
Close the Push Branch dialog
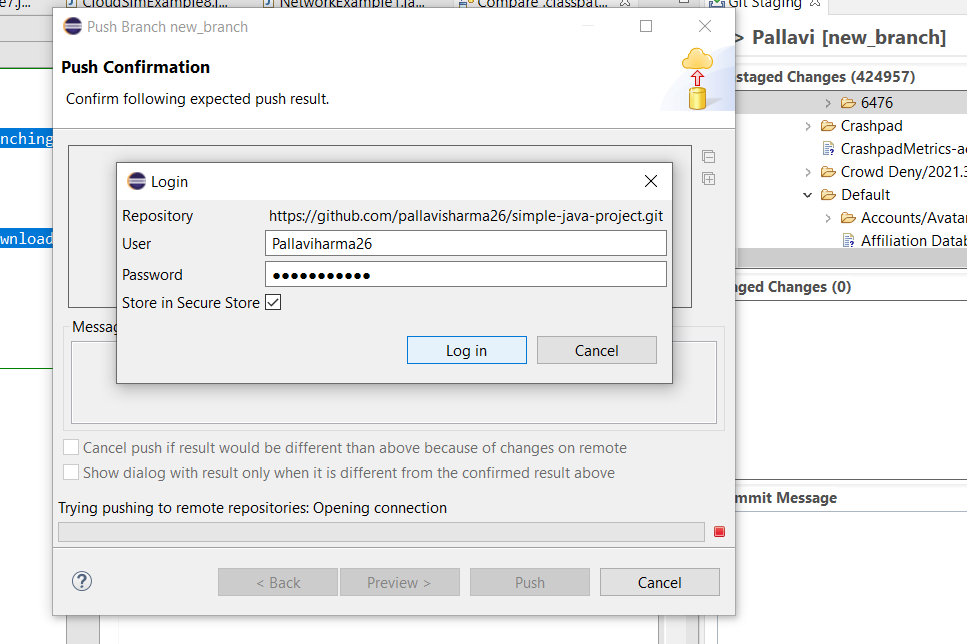coord(705,26)
